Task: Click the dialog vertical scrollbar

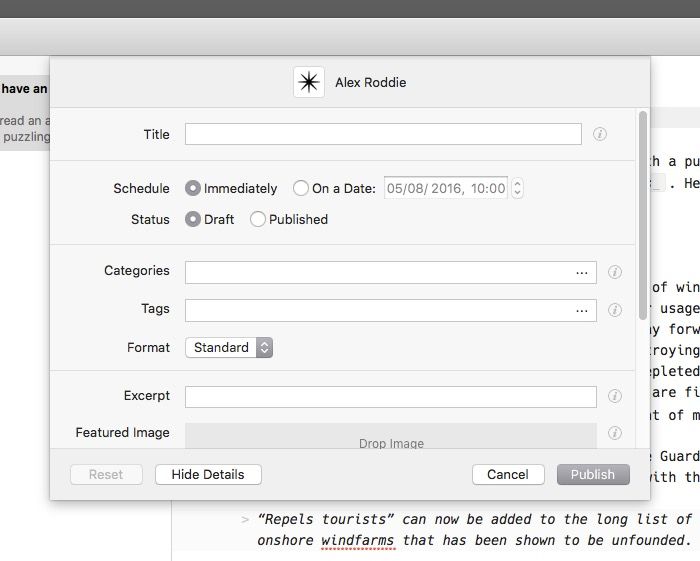Action: [x=643, y=215]
